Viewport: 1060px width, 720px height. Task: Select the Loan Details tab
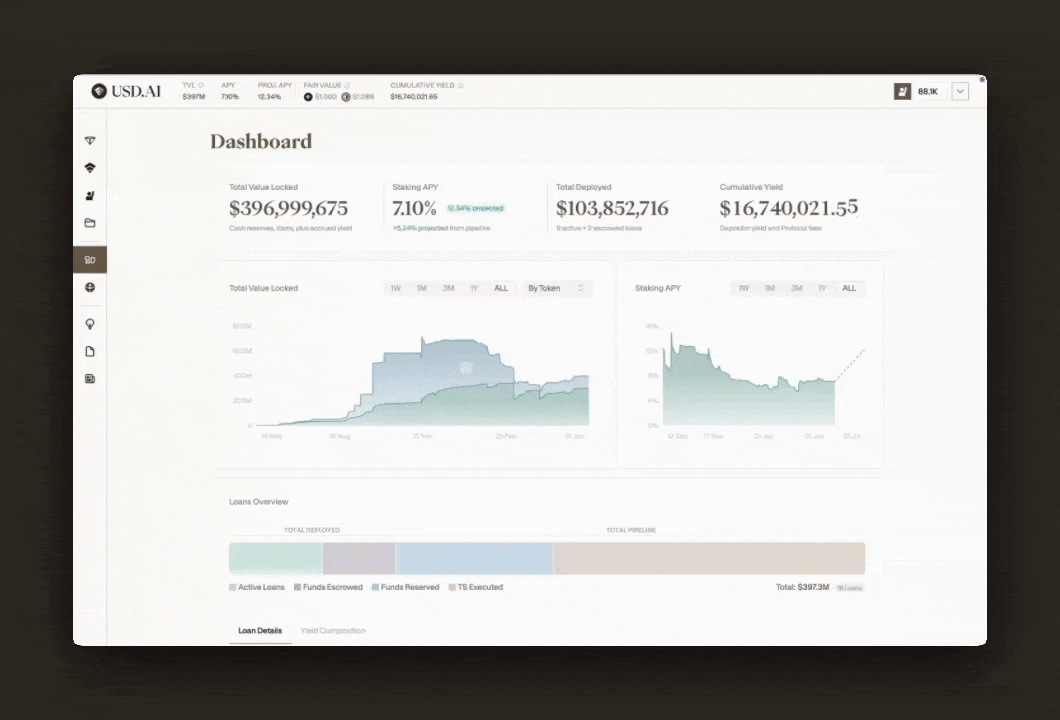click(x=260, y=631)
